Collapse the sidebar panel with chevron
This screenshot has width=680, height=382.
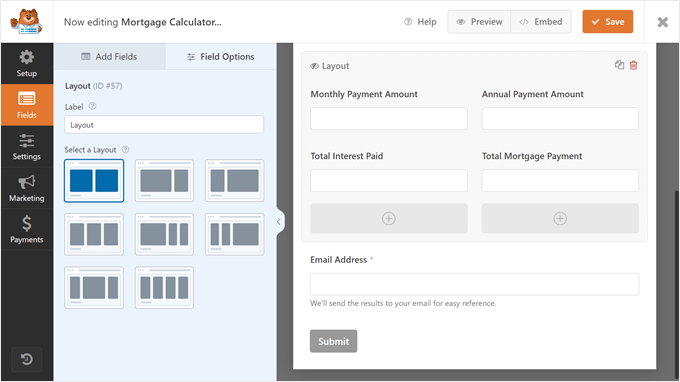pyautogui.click(x=280, y=222)
